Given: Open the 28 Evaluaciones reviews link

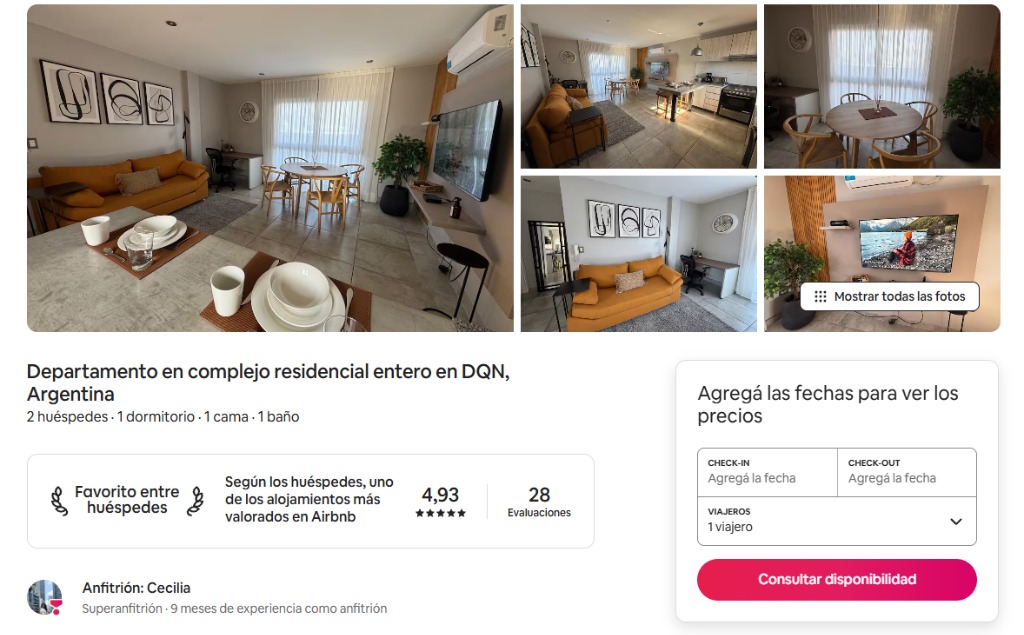Looking at the screenshot, I should click(x=539, y=502).
